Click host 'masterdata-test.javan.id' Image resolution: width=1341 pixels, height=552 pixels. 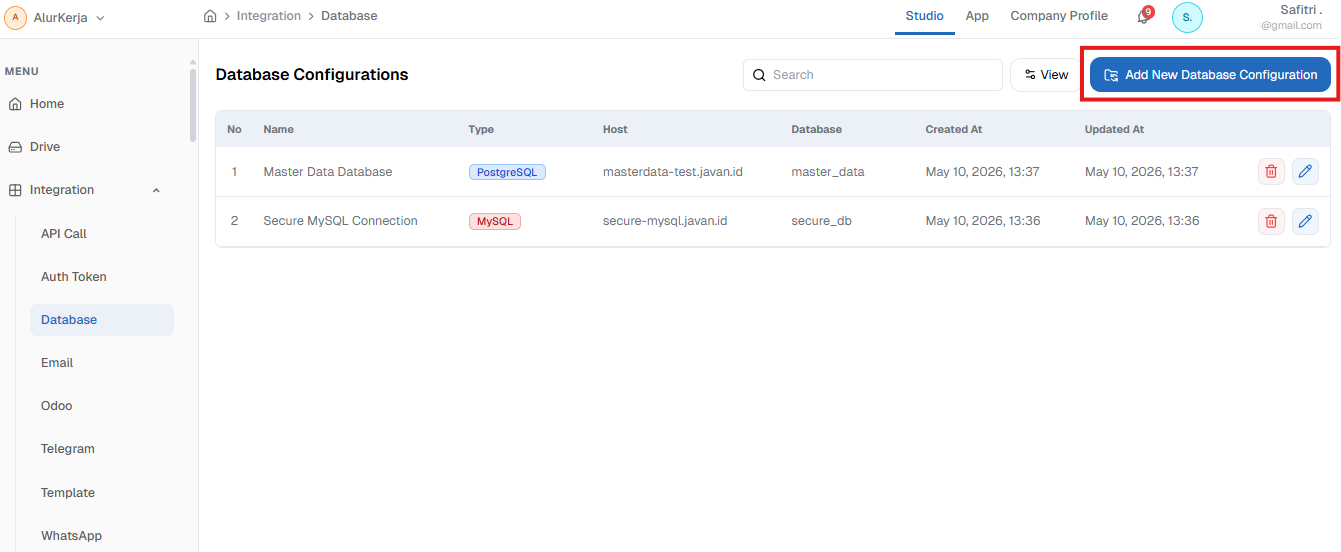(x=673, y=172)
